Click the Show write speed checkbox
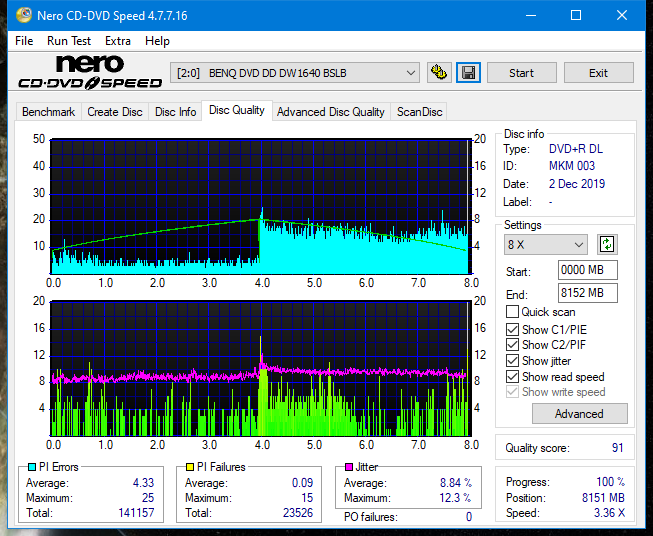Screen dimensions: 653x536 pyautogui.click(x=512, y=392)
